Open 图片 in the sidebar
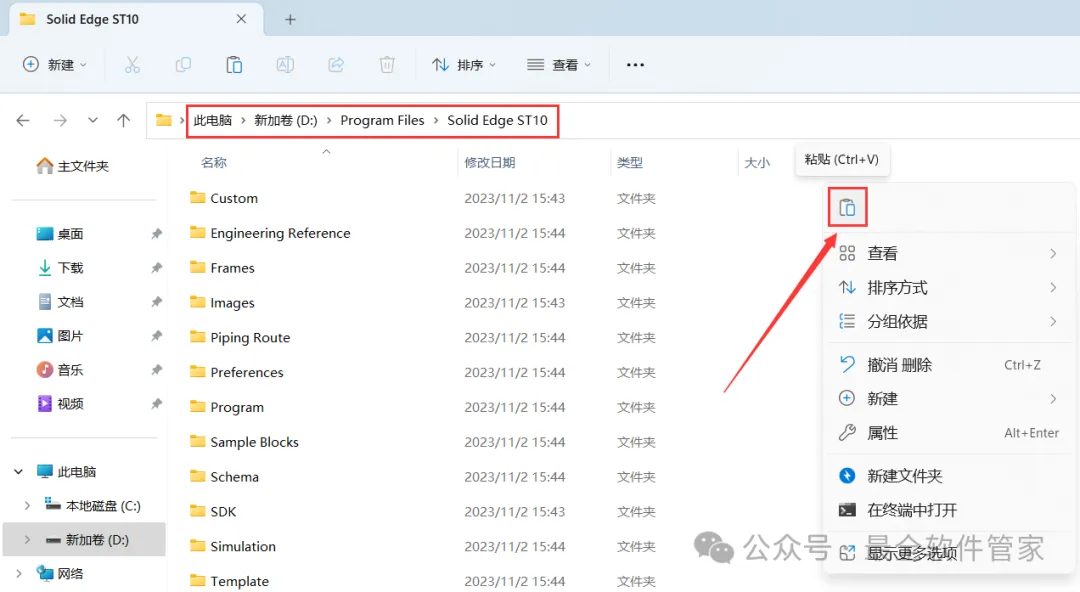This screenshot has height=592, width=1080. click(x=59, y=336)
